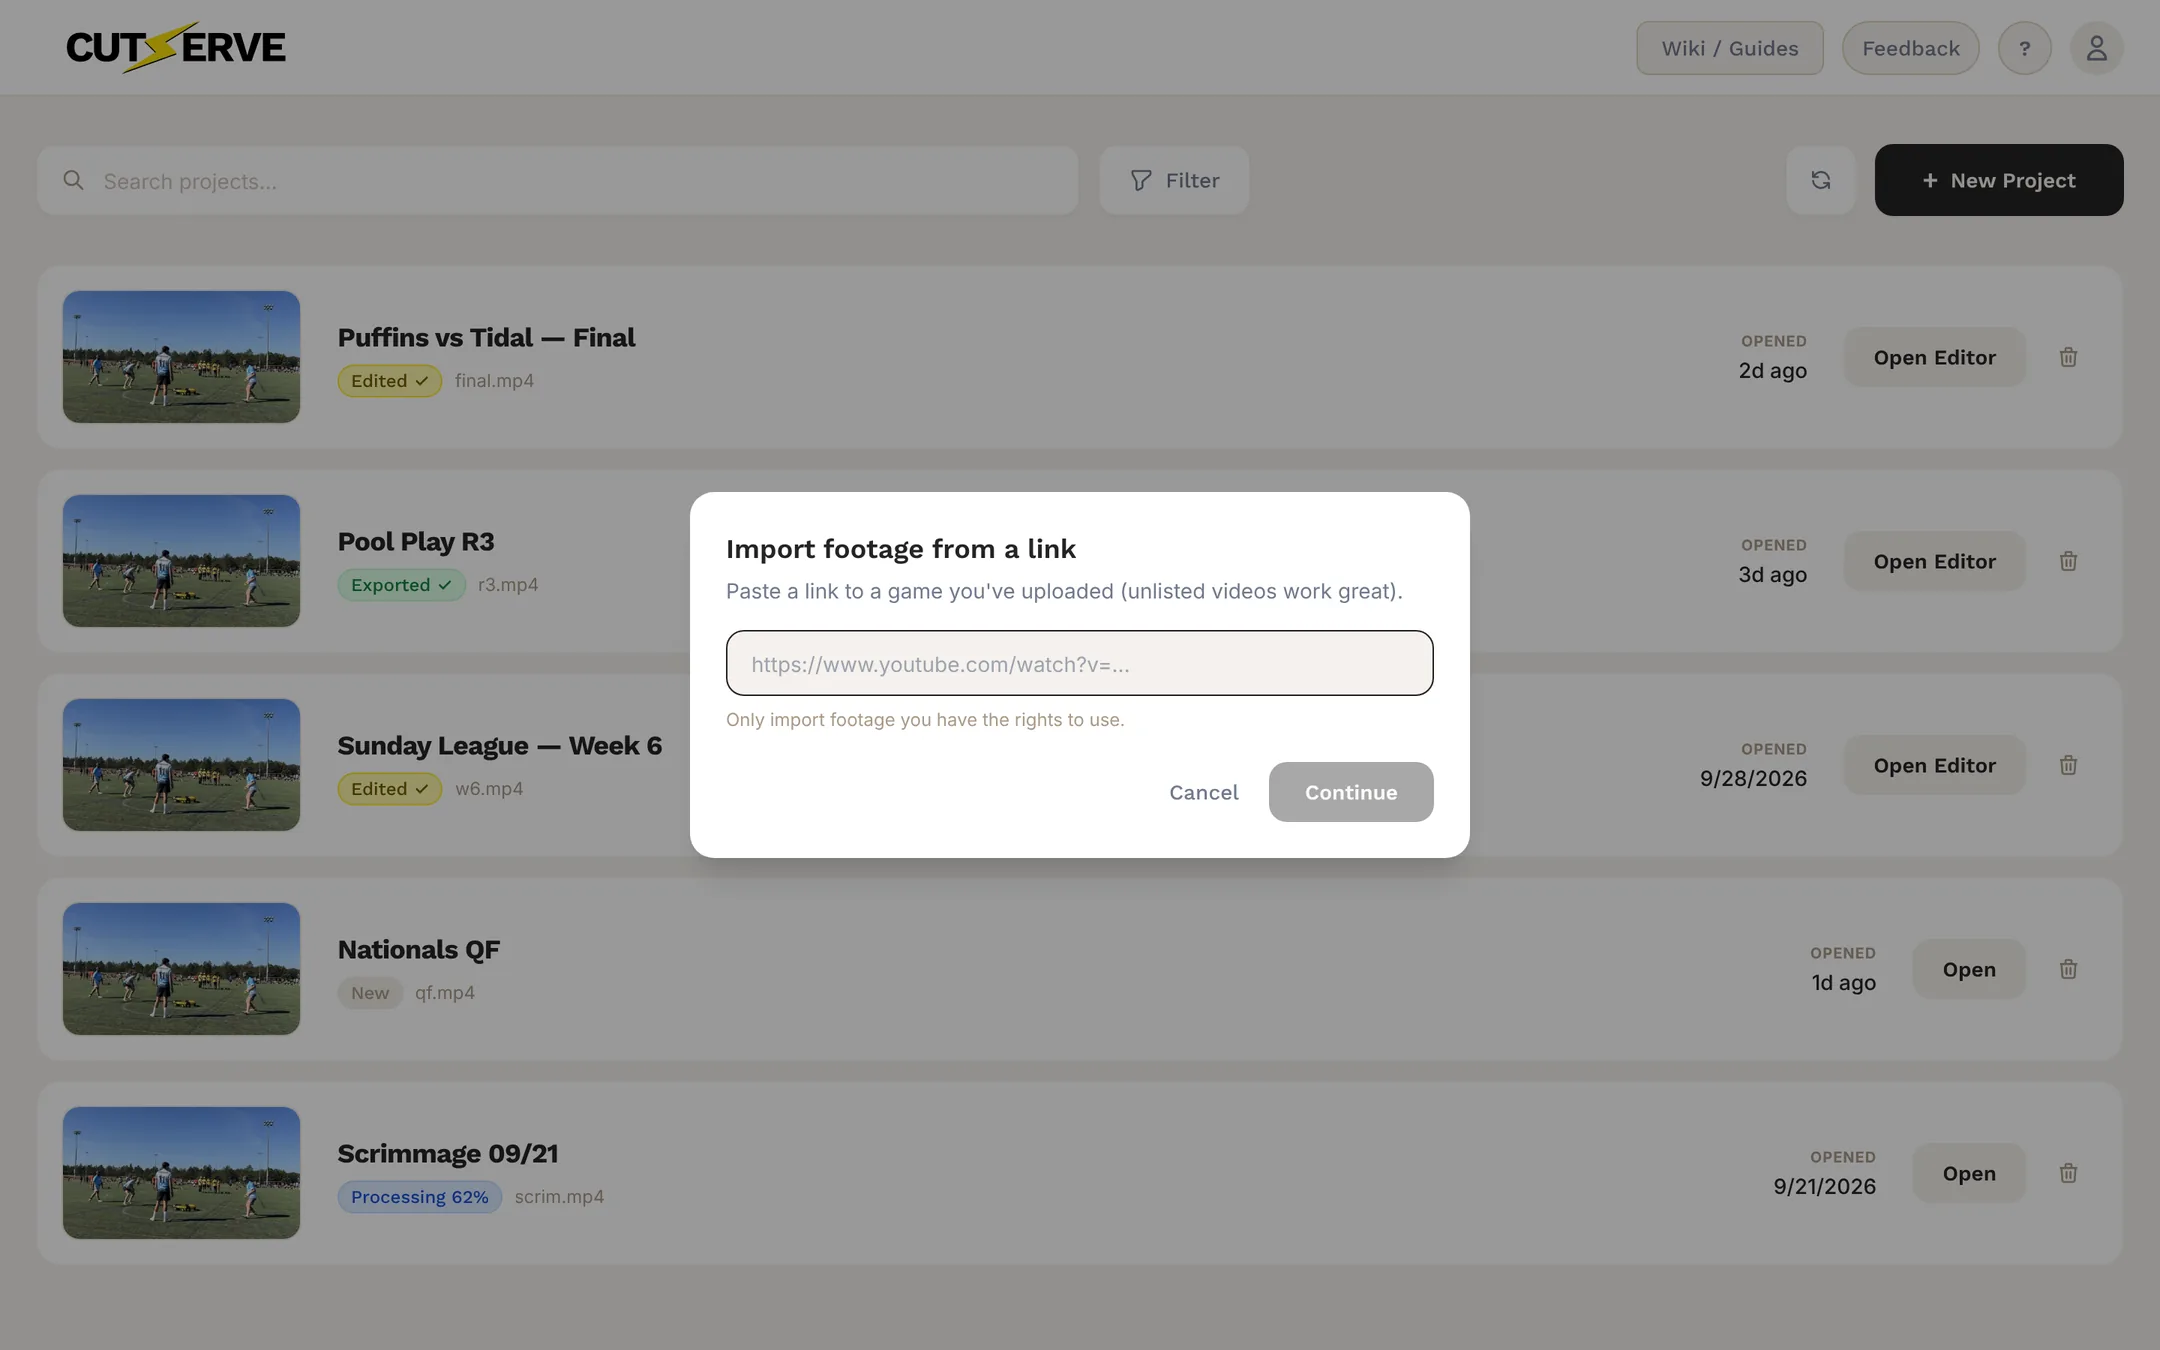Click the Edited badge on Puffins project

pos(390,381)
